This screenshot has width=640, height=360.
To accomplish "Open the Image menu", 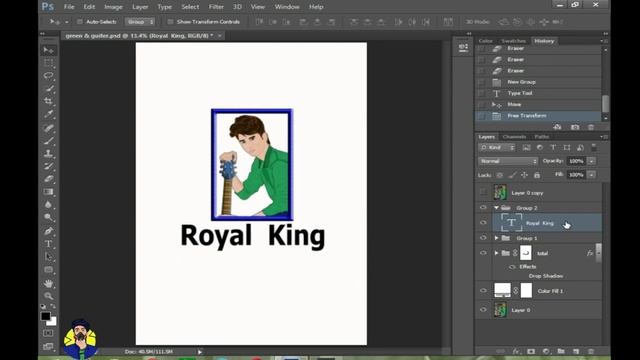I will pyautogui.click(x=113, y=7).
